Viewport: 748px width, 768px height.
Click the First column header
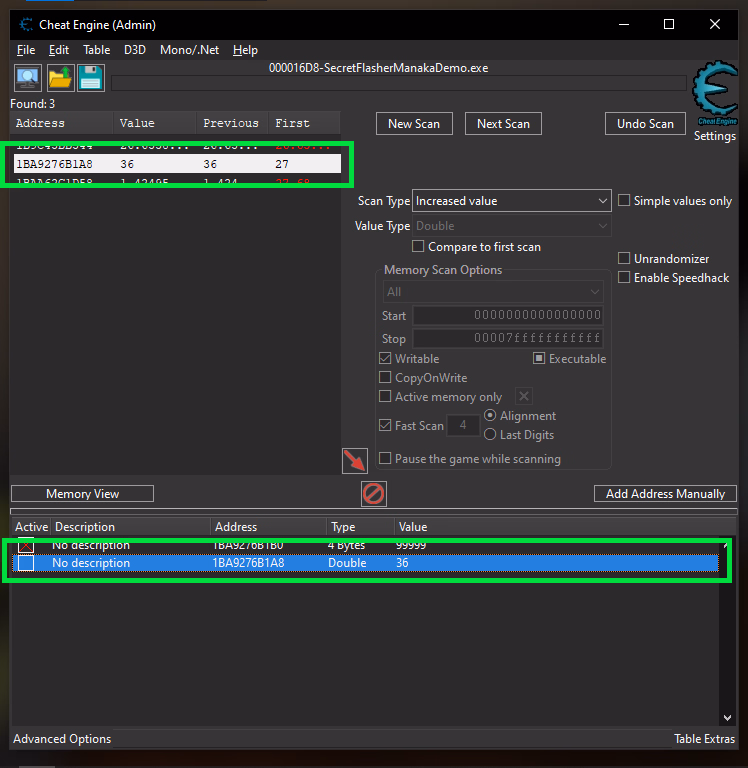pos(304,123)
